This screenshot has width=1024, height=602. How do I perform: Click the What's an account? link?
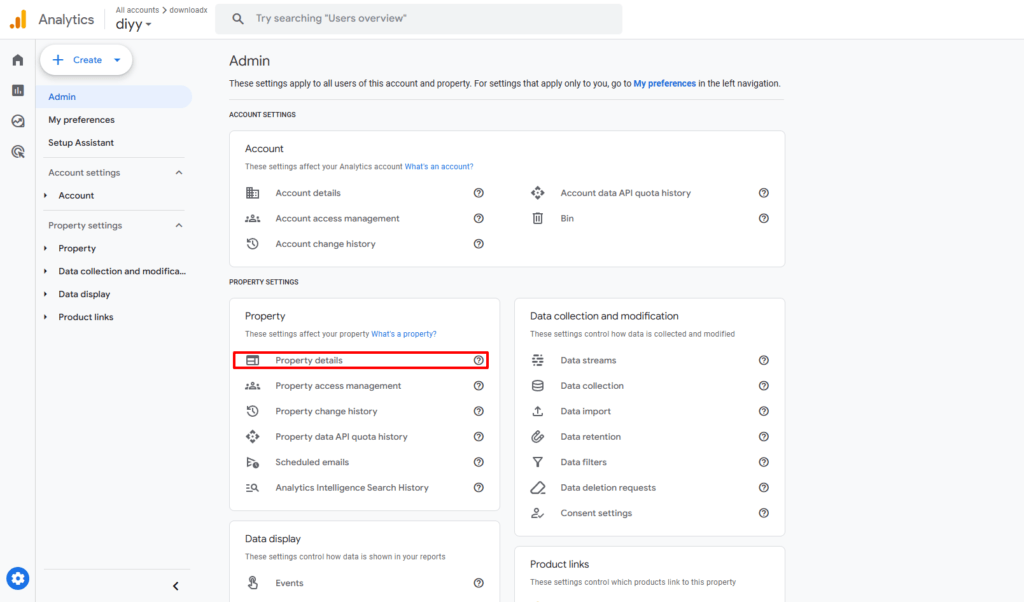[x=439, y=166]
